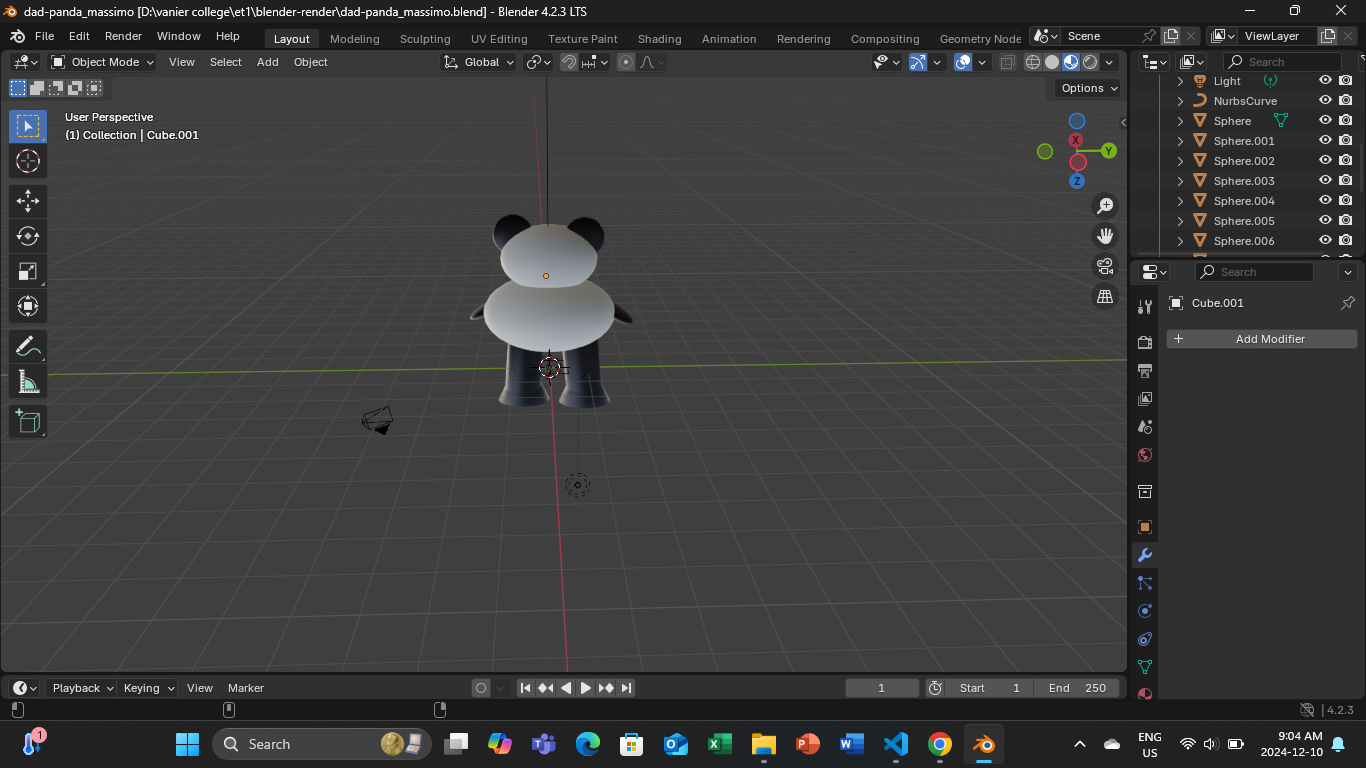Switch to perspective/orthographic grid icon
Screen dimensions: 1366x768
pyautogui.click(x=1105, y=296)
